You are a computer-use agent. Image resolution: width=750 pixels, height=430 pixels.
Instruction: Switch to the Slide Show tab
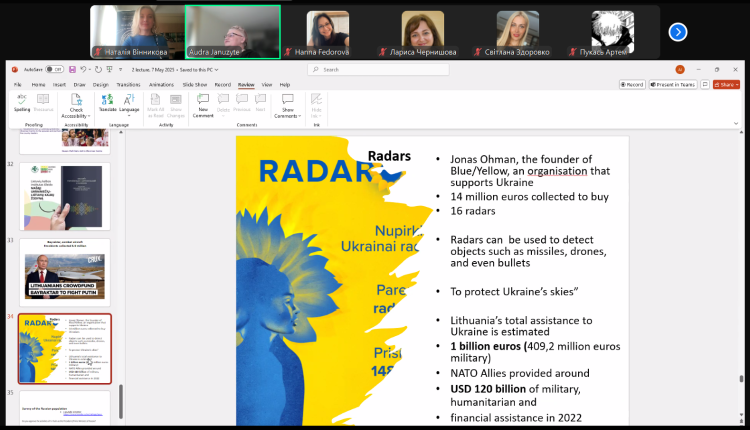point(195,85)
